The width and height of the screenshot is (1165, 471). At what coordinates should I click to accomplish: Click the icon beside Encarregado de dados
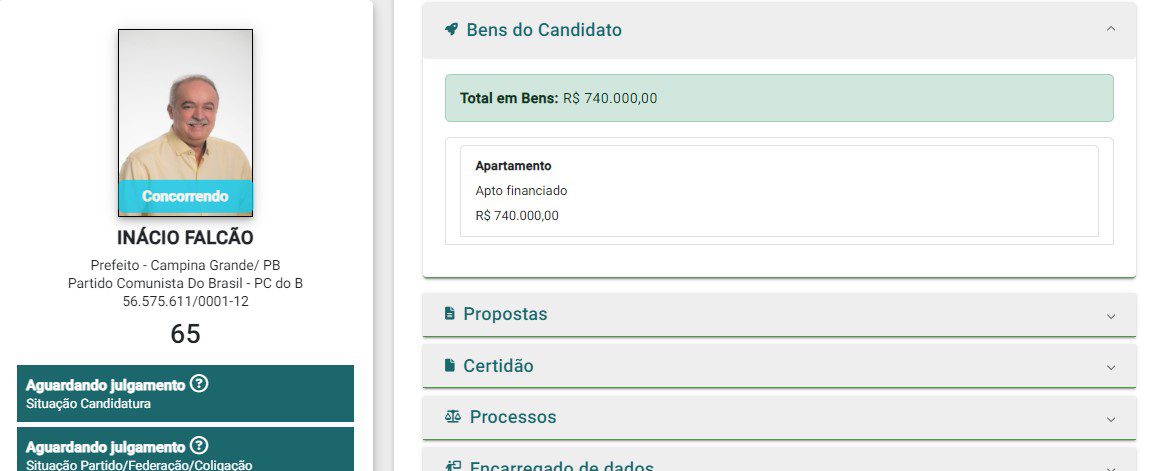pos(452,466)
